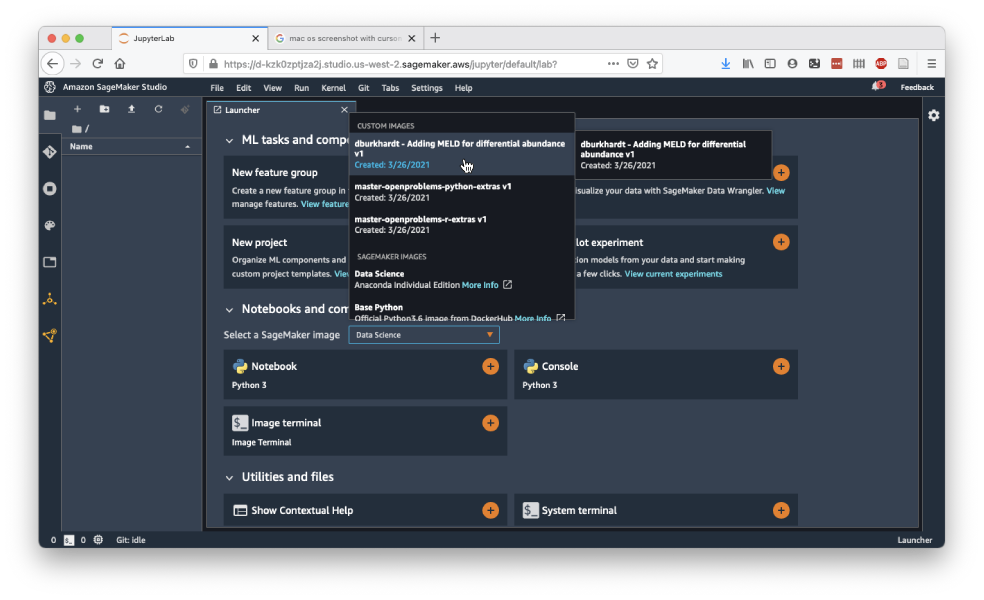Collapse ML tasks and components section

(x=229, y=141)
